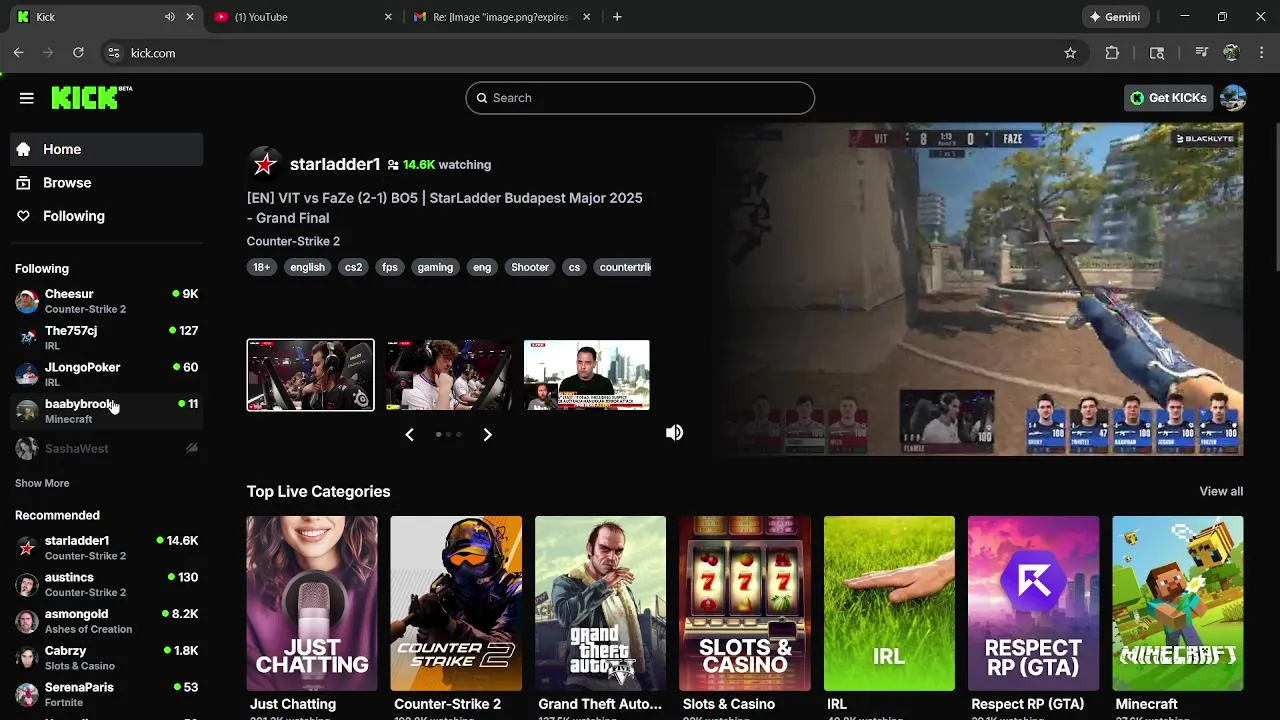1280x720 pixels.
Task: Open SerenaParis in Recommended list
Action: coord(107,694)
